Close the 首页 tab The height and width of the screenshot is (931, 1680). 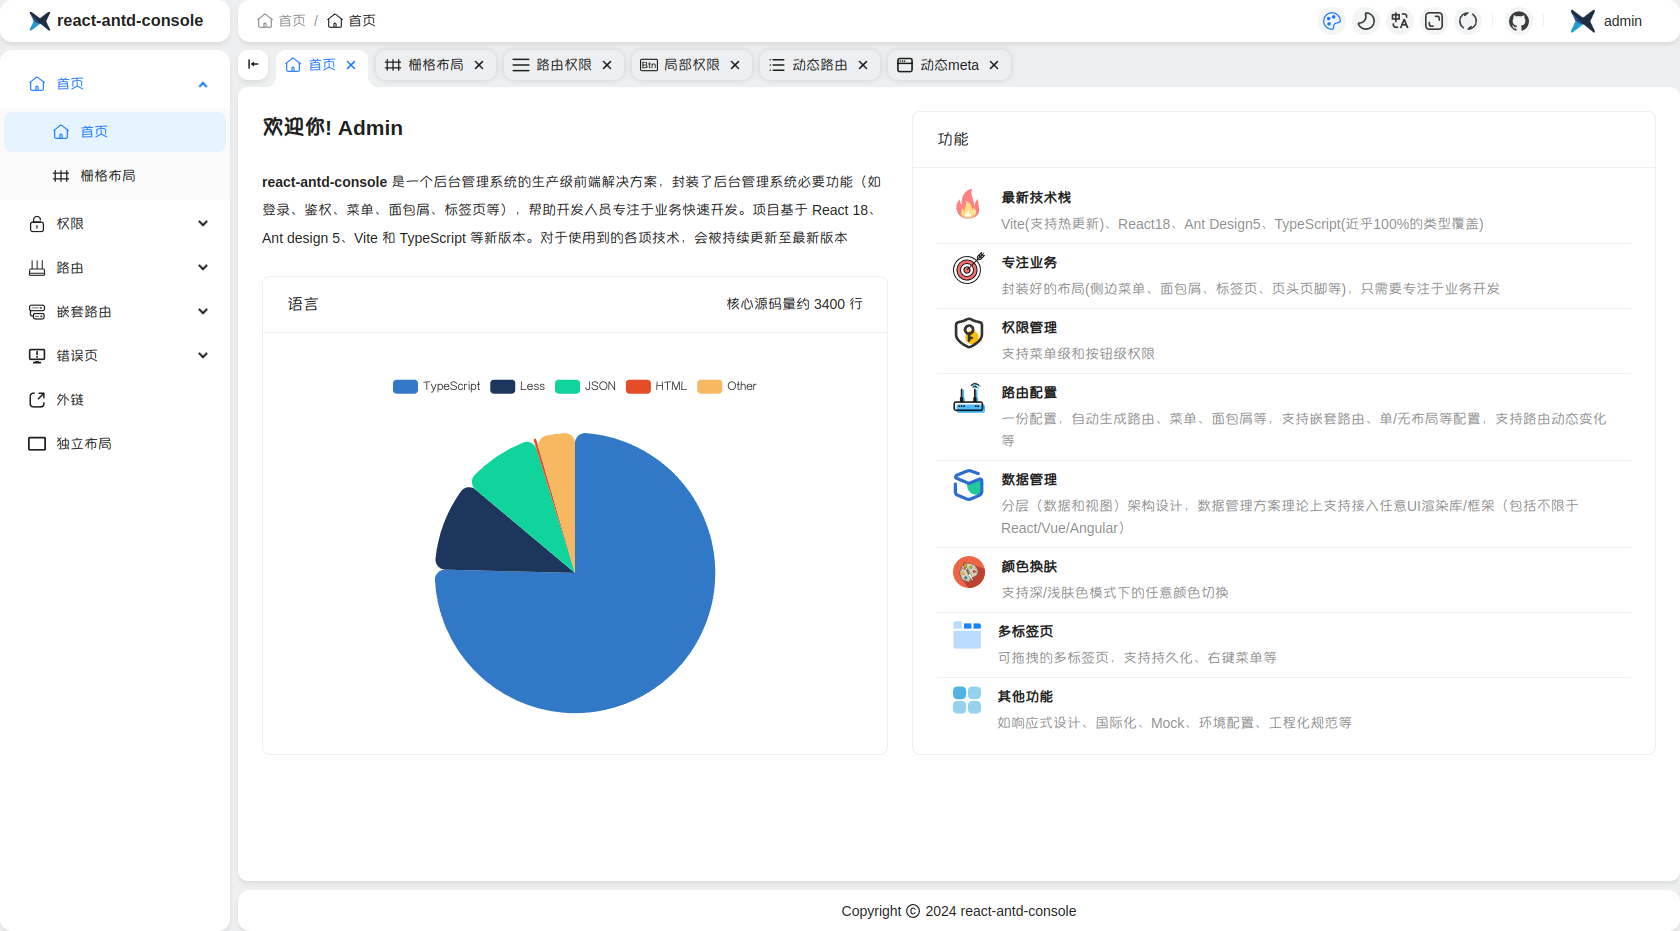(x=351, y=65)
